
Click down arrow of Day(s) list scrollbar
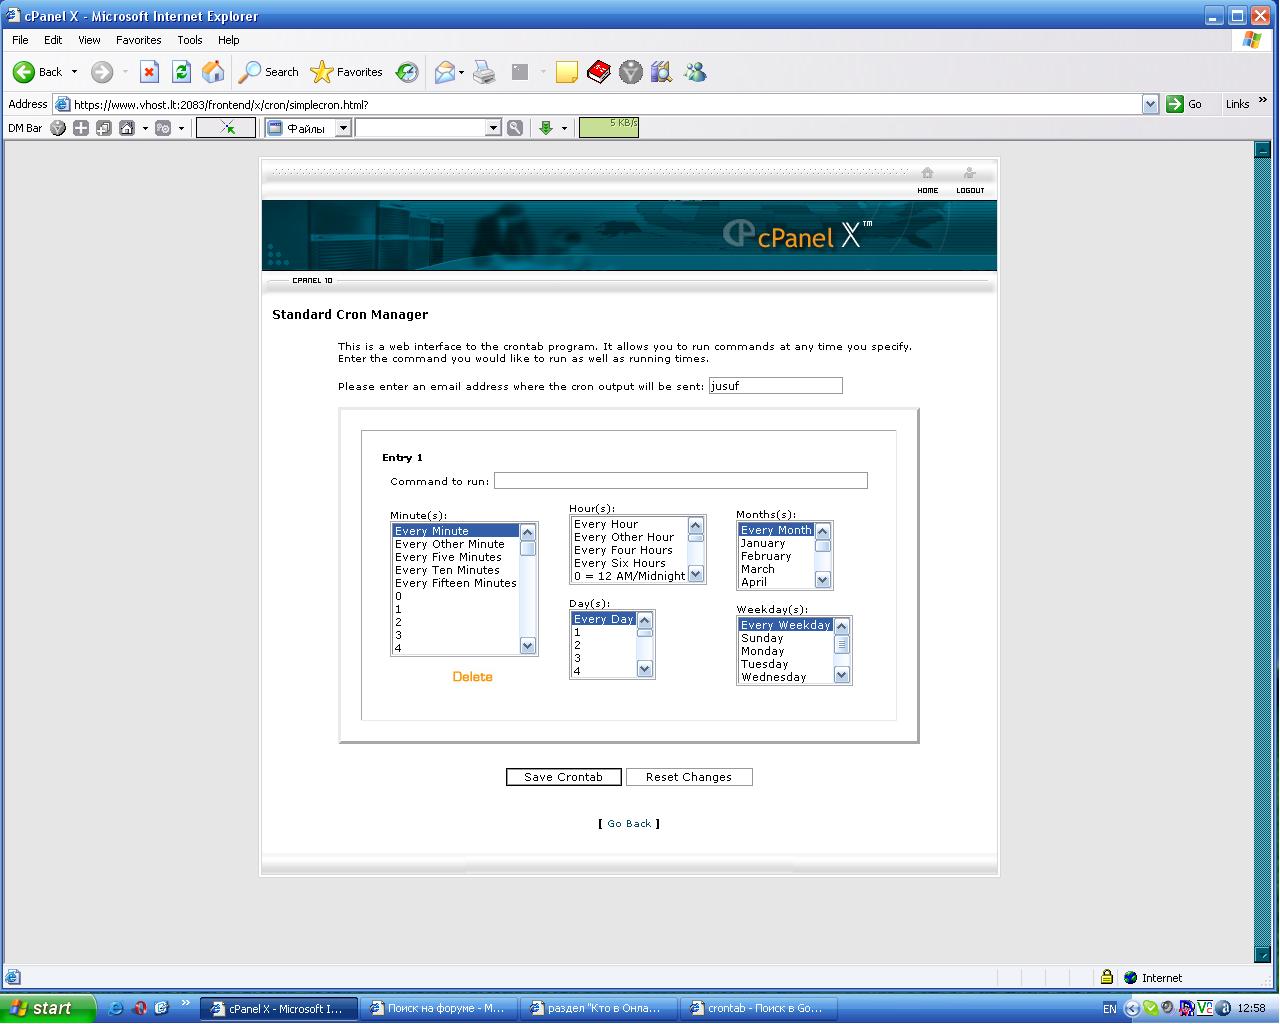(x=645, y=669)
